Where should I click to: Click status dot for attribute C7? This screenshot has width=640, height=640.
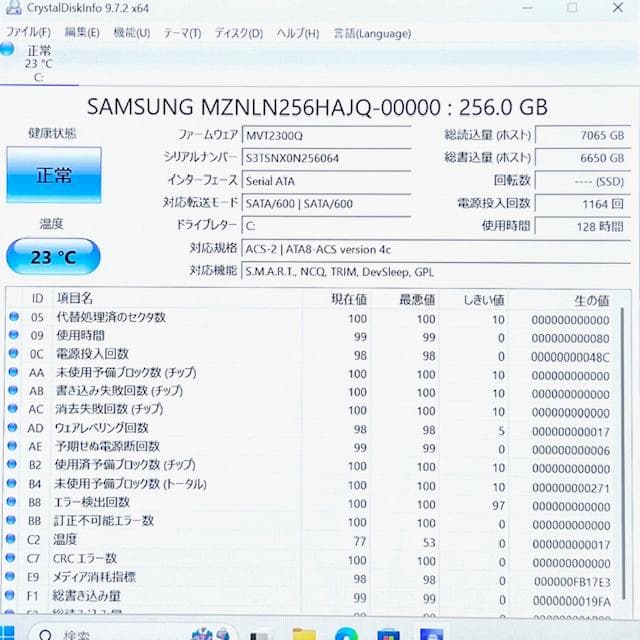(x=10, y=558)
